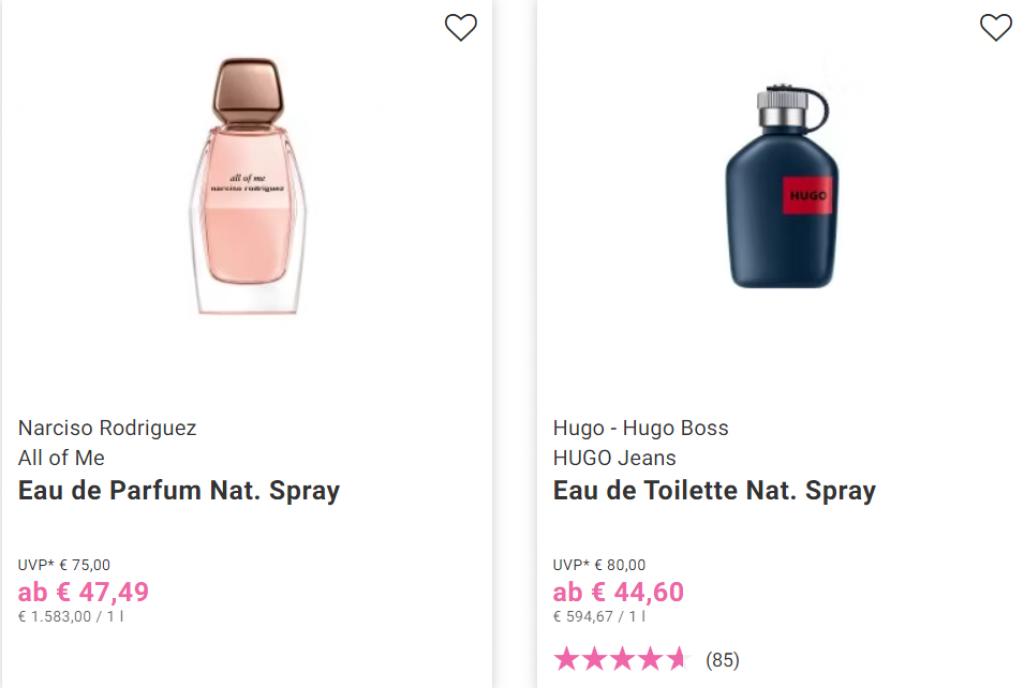Click the ab € 47,49 price

[84, 592]
